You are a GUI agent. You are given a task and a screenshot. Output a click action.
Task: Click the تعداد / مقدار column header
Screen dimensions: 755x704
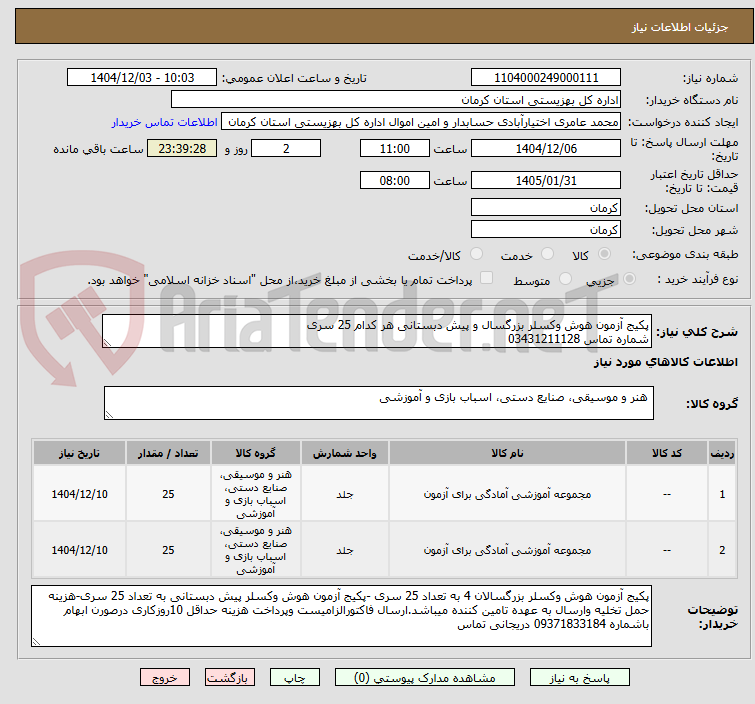pos(168,453)
